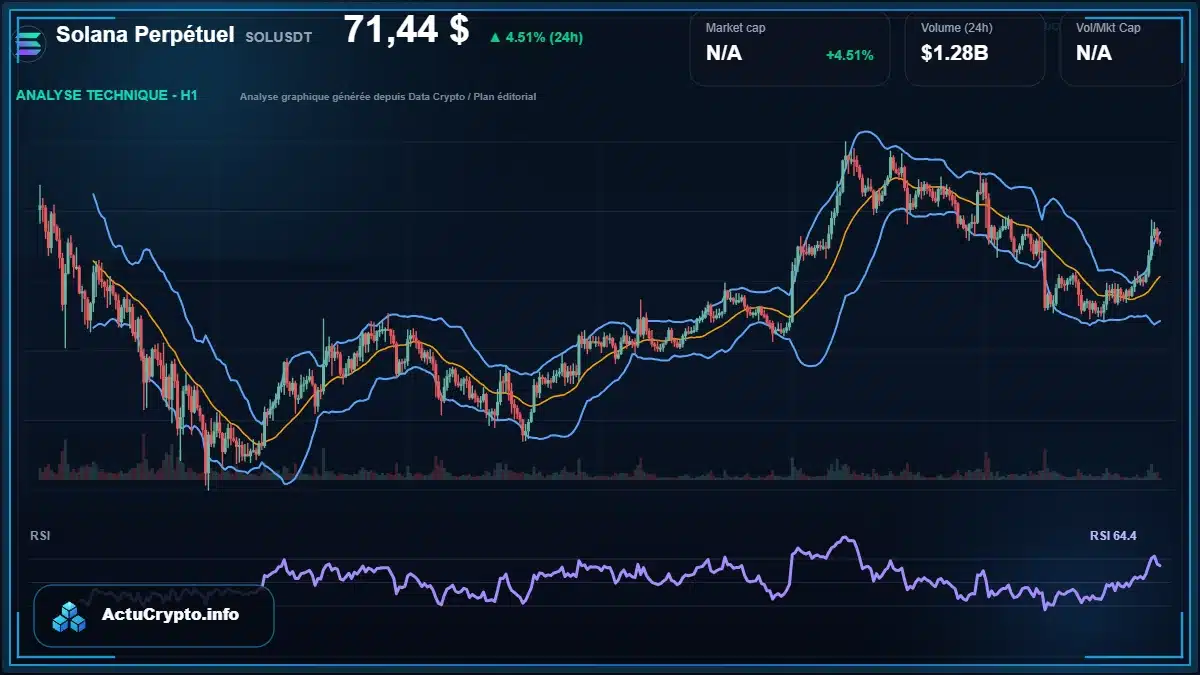
Task: Click the $1.28B volume value
Action: point(955,54)
